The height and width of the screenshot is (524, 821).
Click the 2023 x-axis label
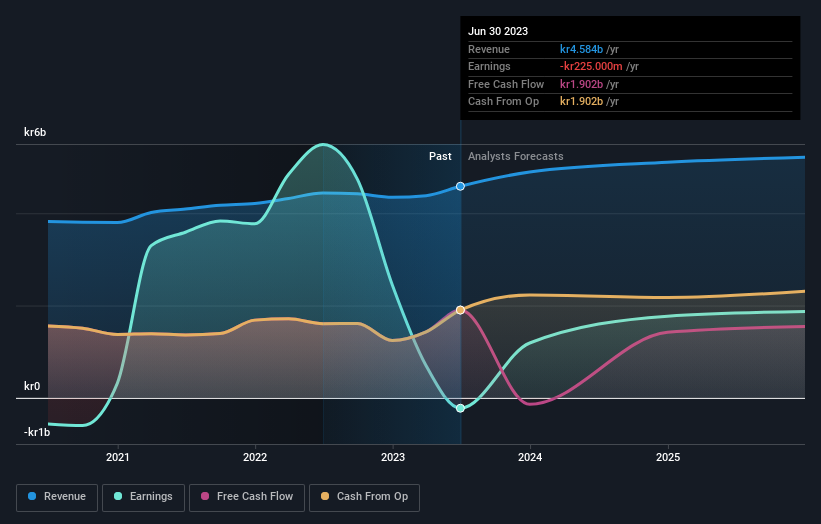tap(393, 457)
